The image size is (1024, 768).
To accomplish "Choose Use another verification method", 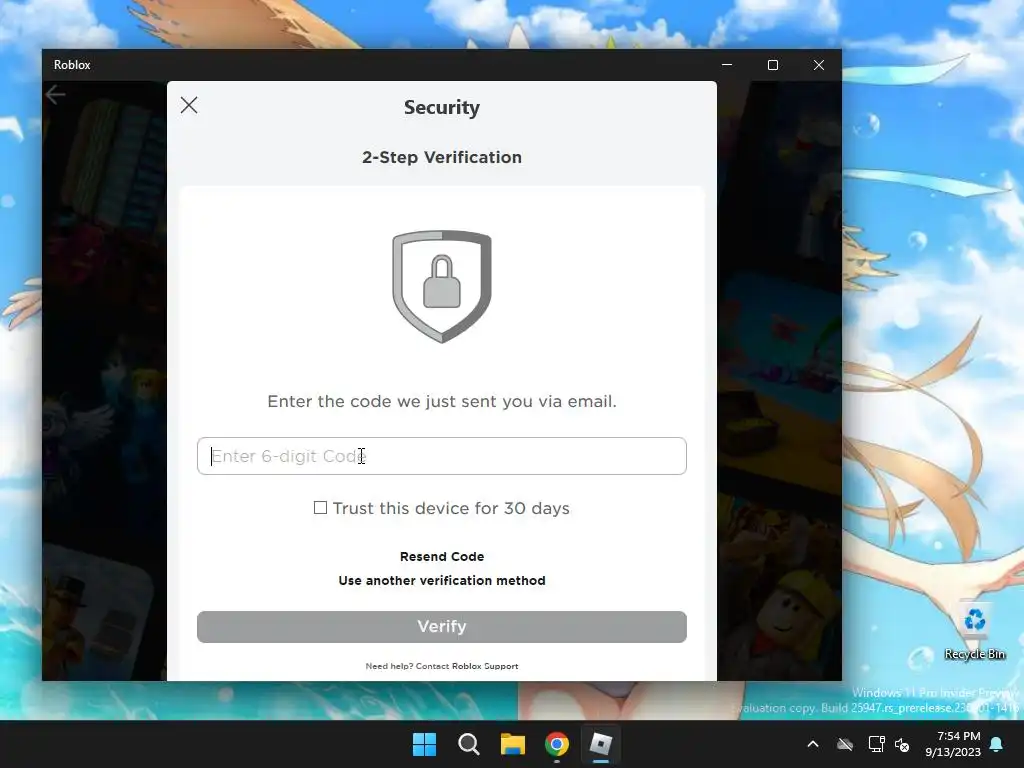I will click(x=441, y=581).
